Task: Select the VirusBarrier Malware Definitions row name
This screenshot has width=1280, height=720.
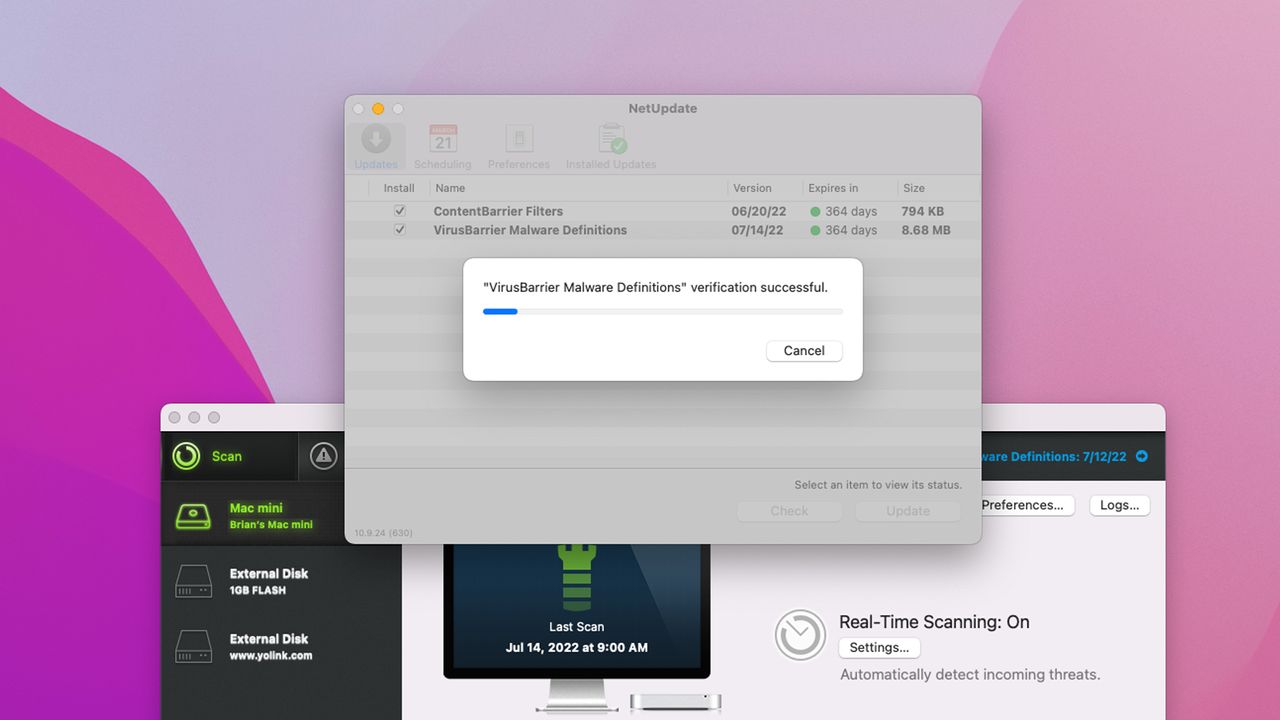Action: 530,230
